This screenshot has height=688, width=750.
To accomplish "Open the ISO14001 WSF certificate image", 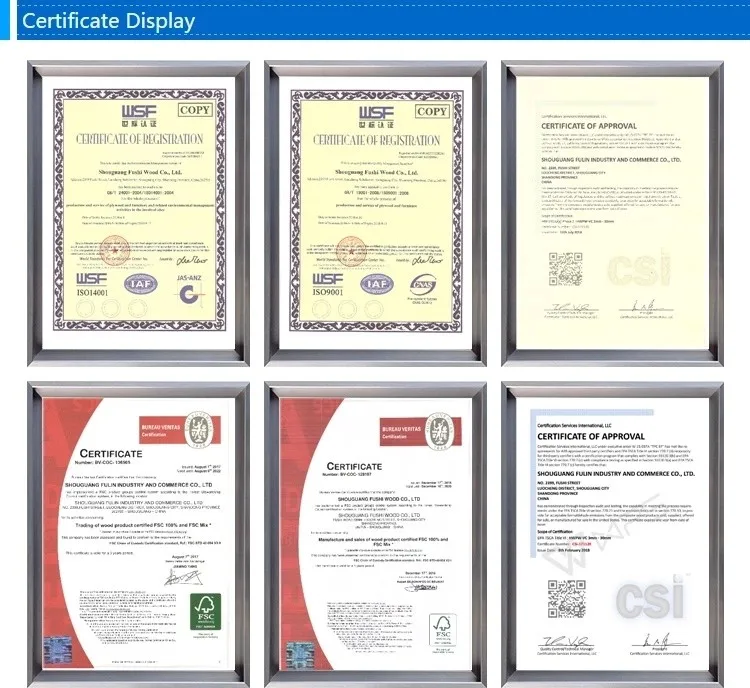I will tap(139, 213).
